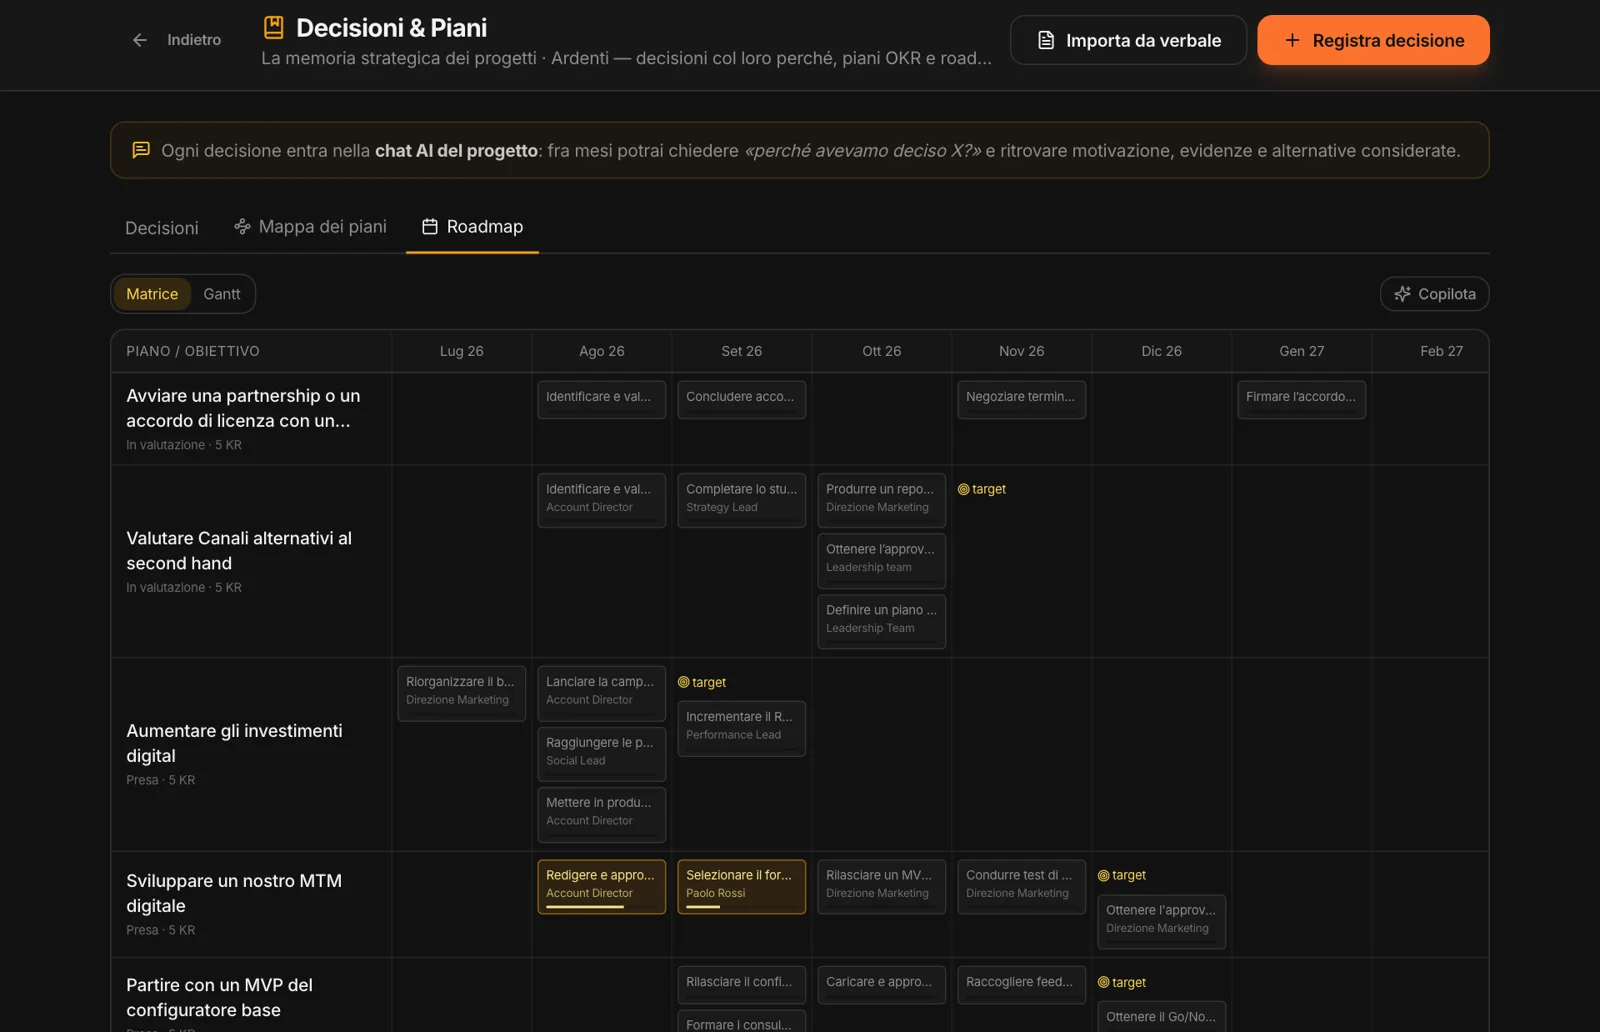Click the back arrow icon next to Indietro
This screenshot has width=1600, height=1032.
(x=140, y=40)
